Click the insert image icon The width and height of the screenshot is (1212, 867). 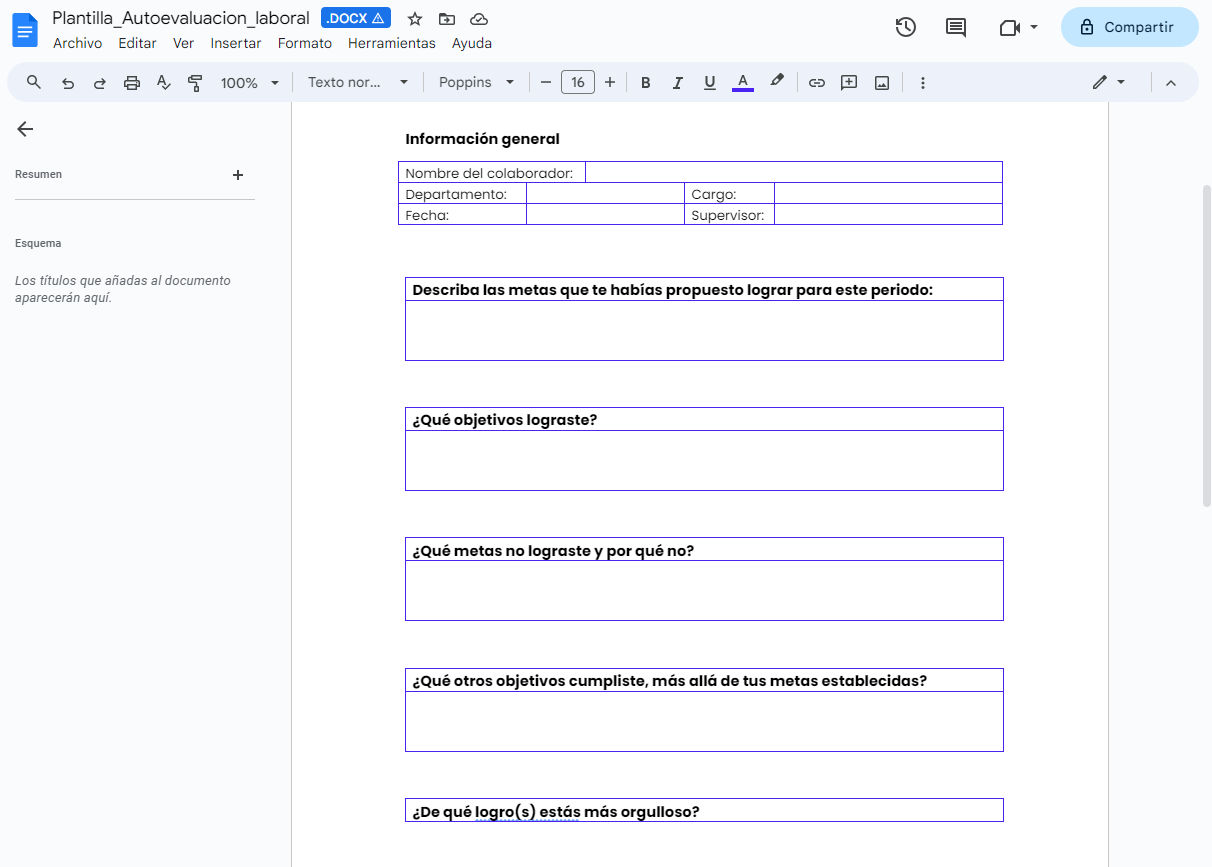click(x=882, y=83)
